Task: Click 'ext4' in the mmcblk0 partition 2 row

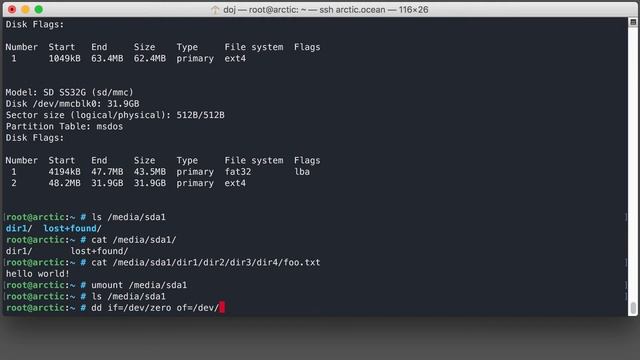Action: [235, 183]
